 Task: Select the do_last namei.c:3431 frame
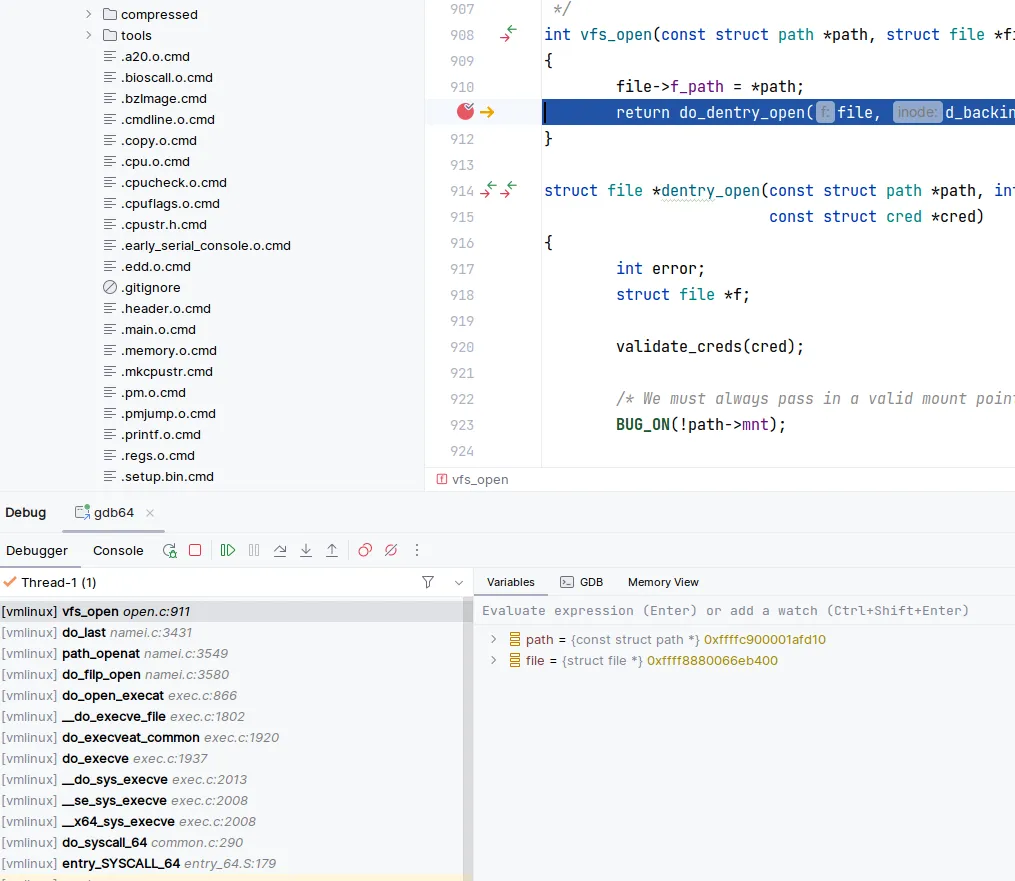coord(231,632)
